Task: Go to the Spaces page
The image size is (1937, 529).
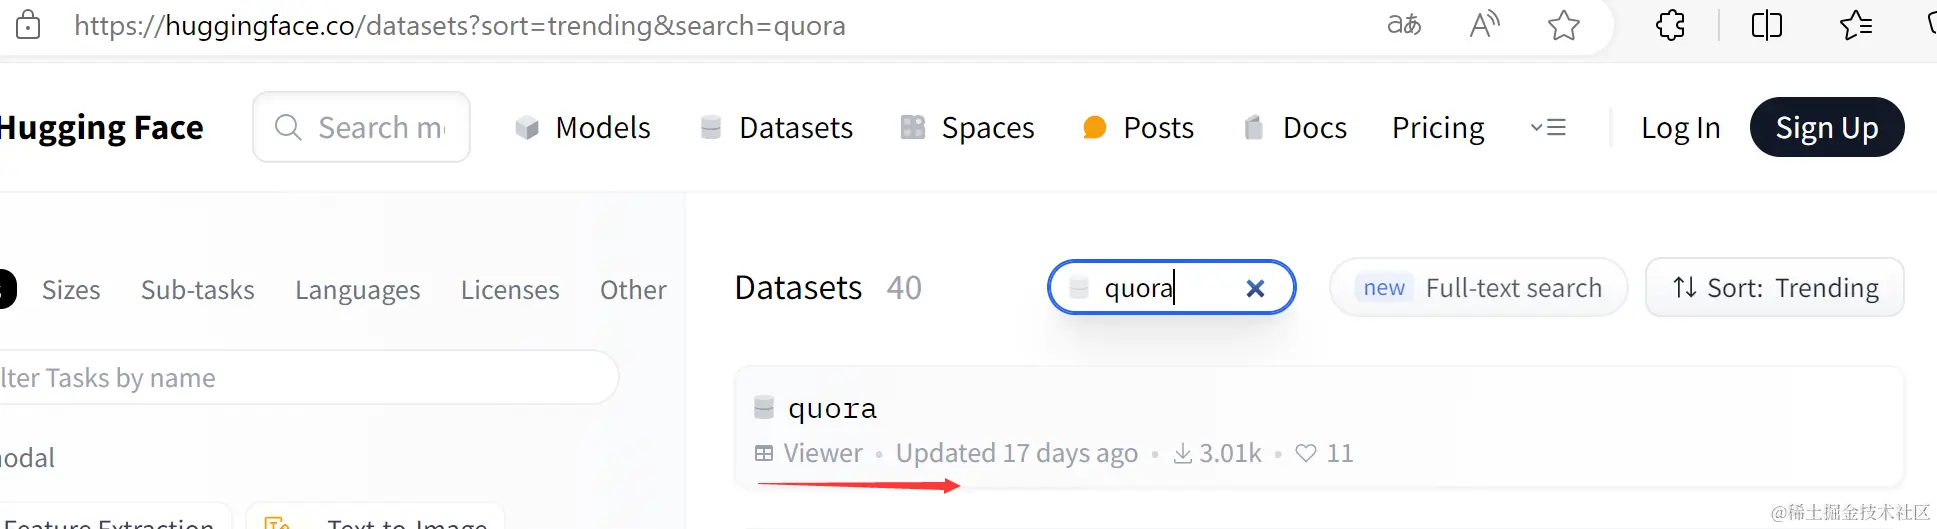Action: point(967,128)
